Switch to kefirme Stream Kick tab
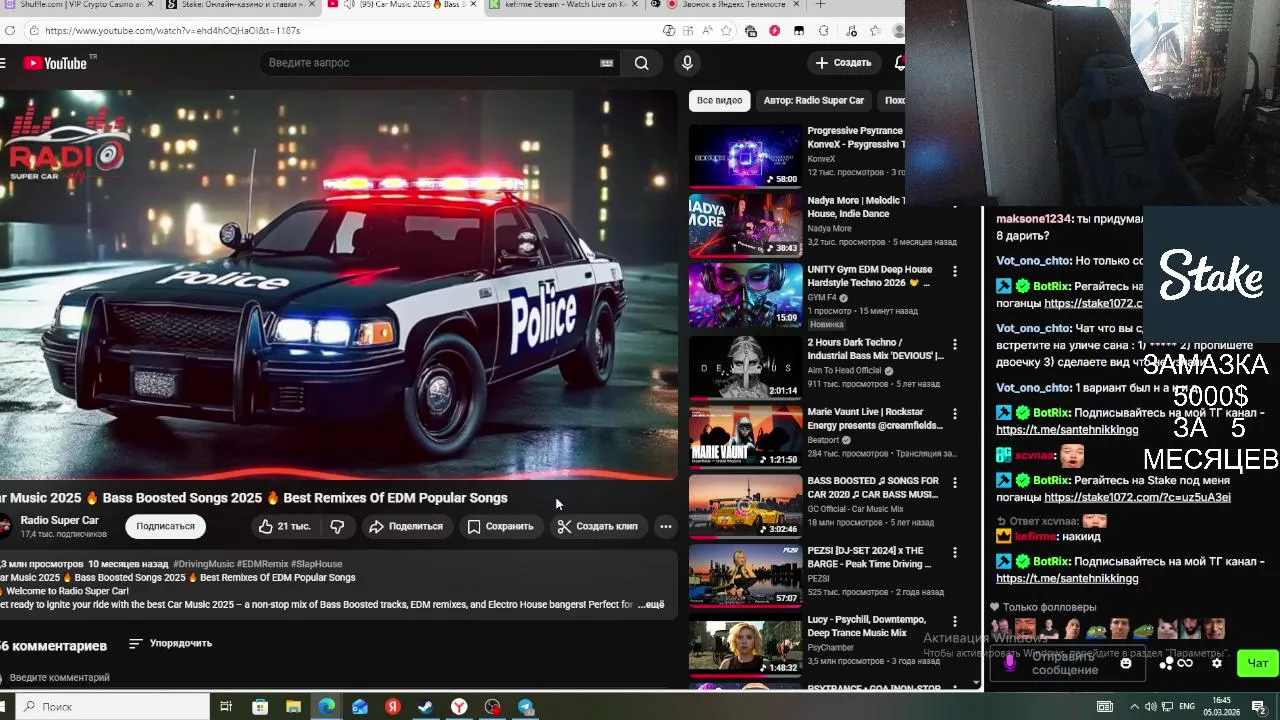The image size is (1280, 720). (x=565, y=5)
